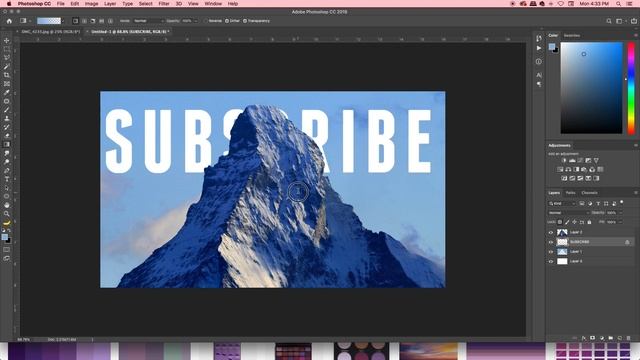The height and width of the screenshot is (360, 640).
Task: Click the foreground color in Color panel
Action: coord(551,47)
